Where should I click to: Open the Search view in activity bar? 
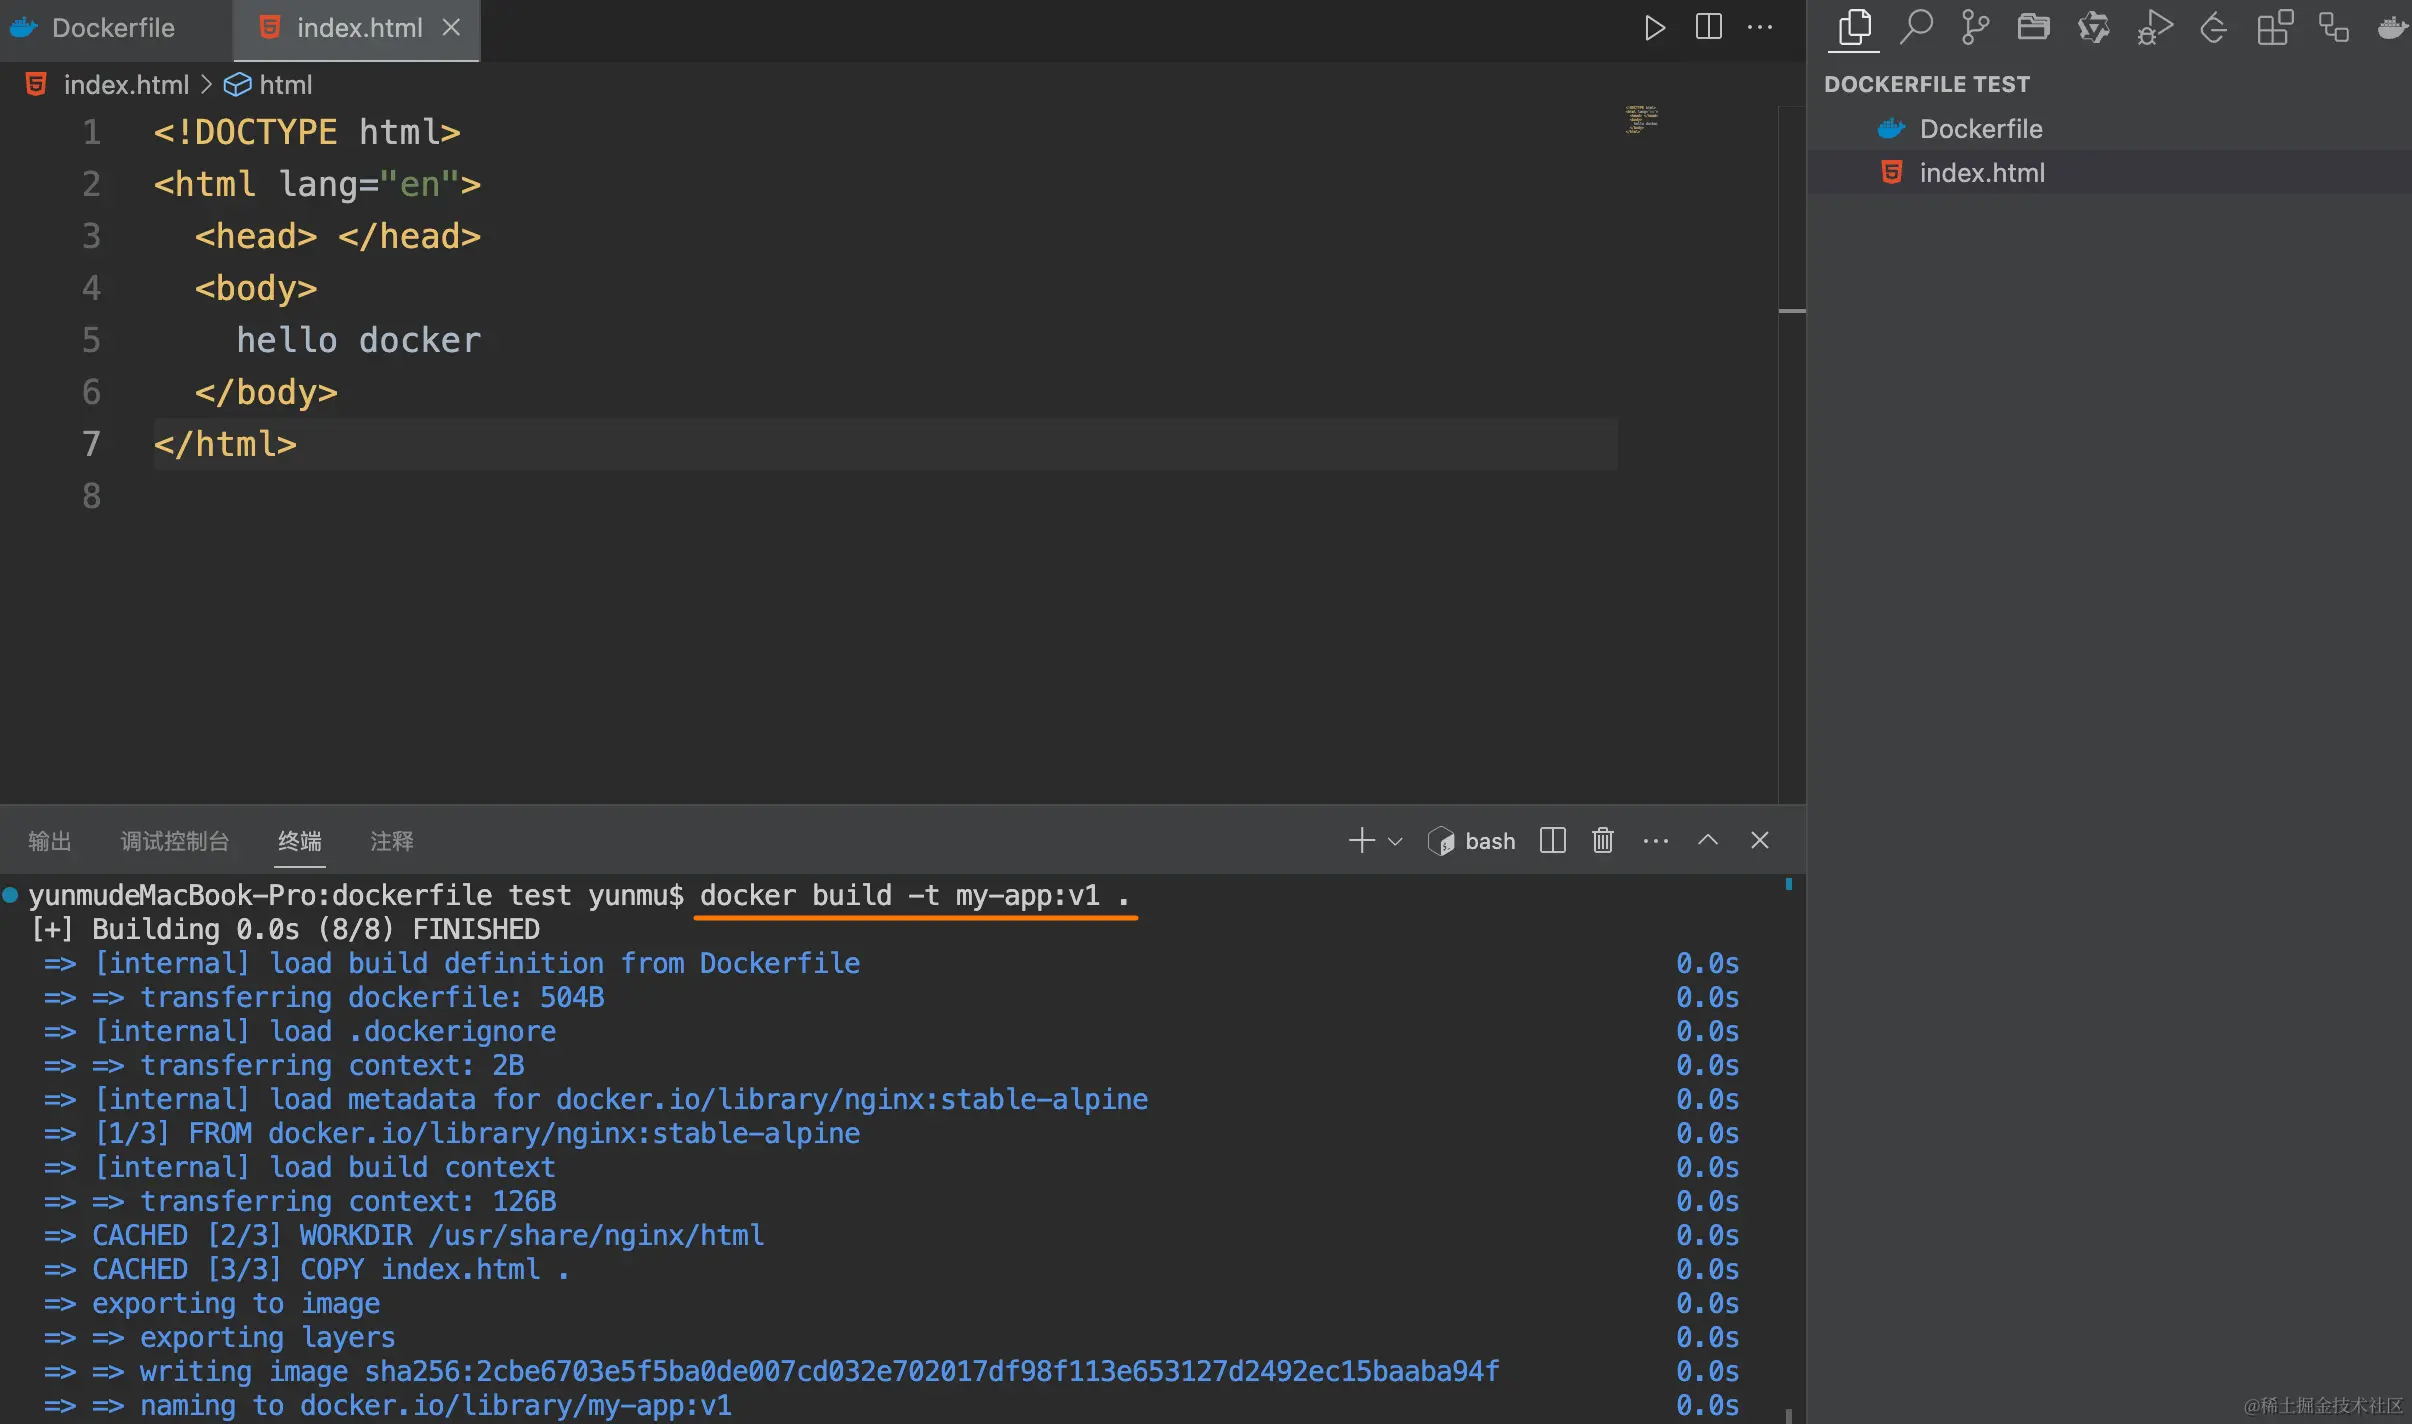click(x=1915, y=27)
